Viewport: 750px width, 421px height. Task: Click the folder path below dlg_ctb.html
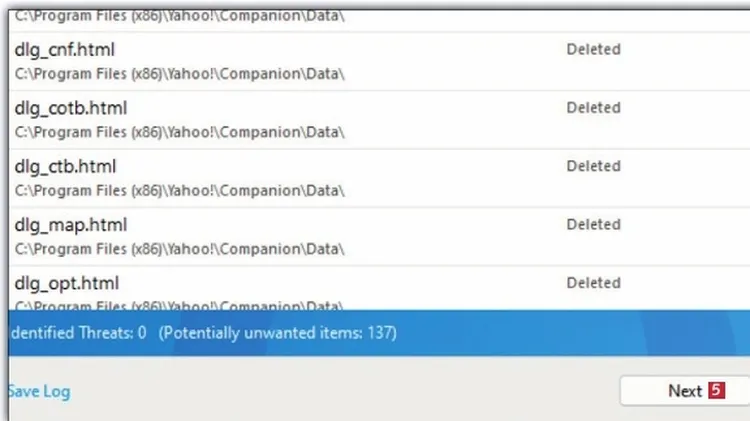coord(179,191)
